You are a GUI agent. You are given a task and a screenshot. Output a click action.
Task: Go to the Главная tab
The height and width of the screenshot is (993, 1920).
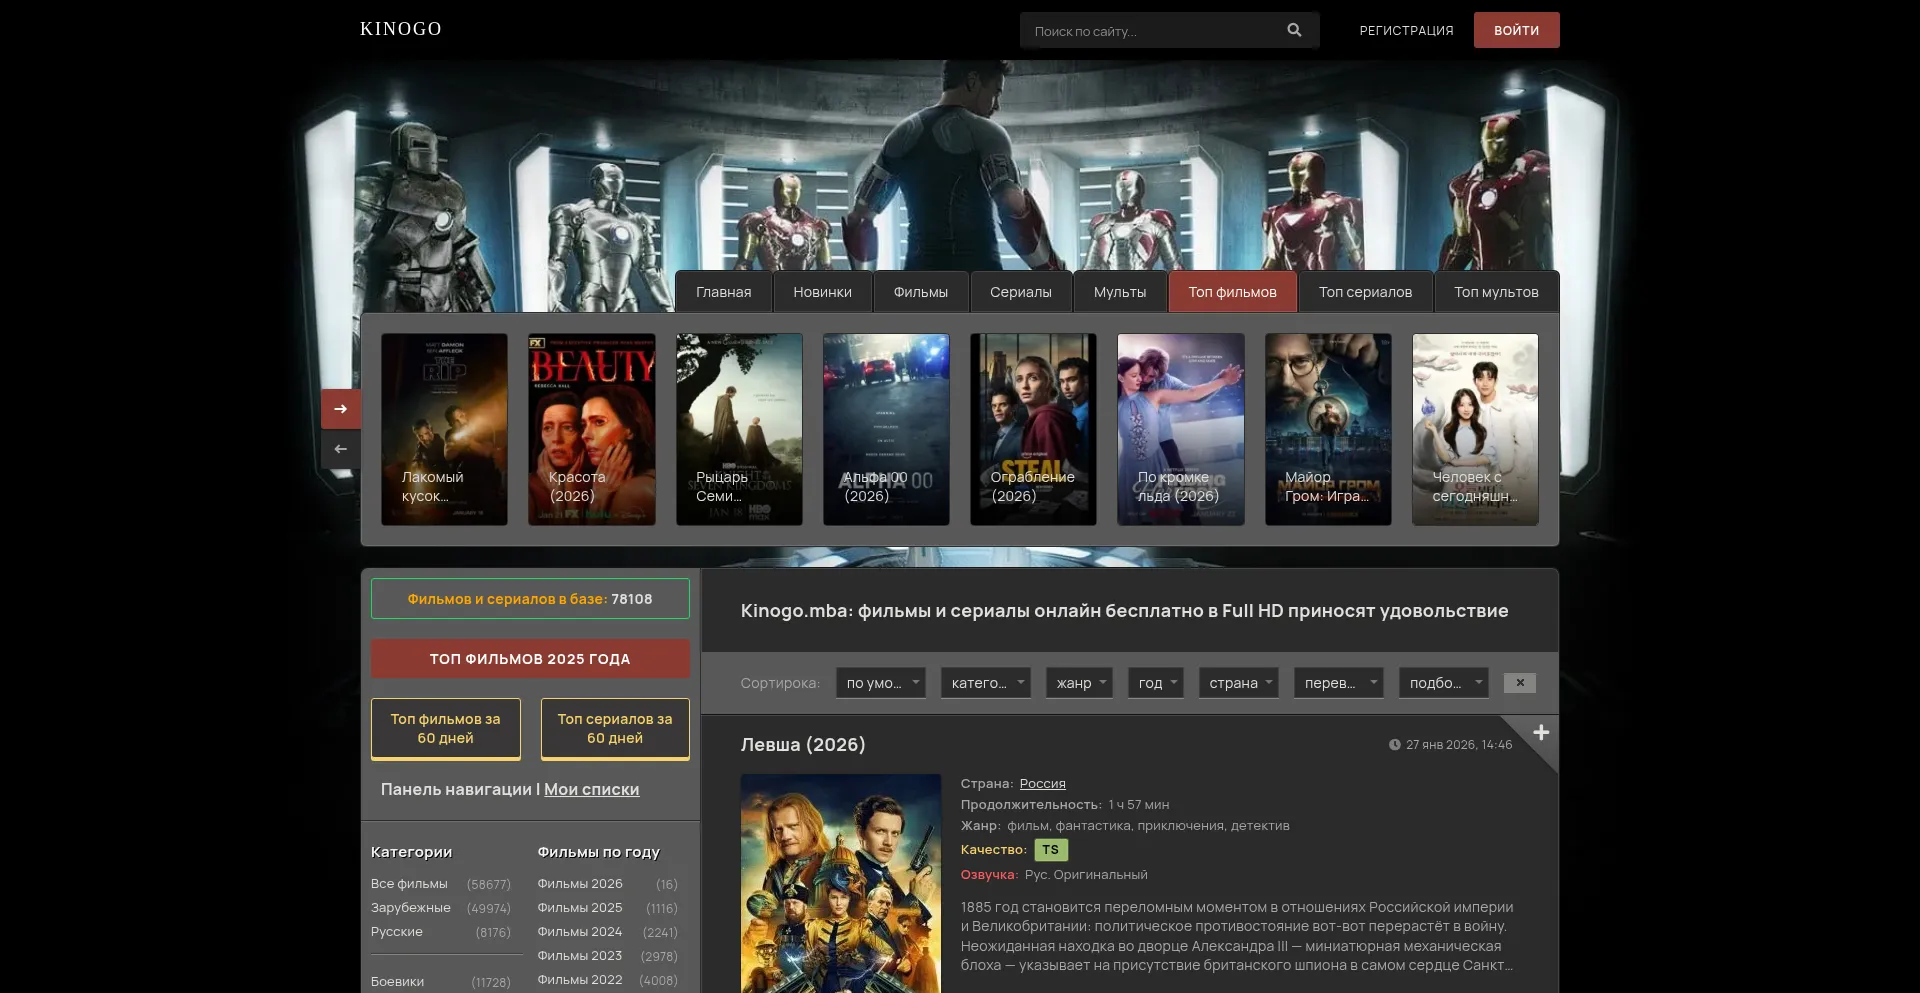pyautogui.click(x=724, y=292)
